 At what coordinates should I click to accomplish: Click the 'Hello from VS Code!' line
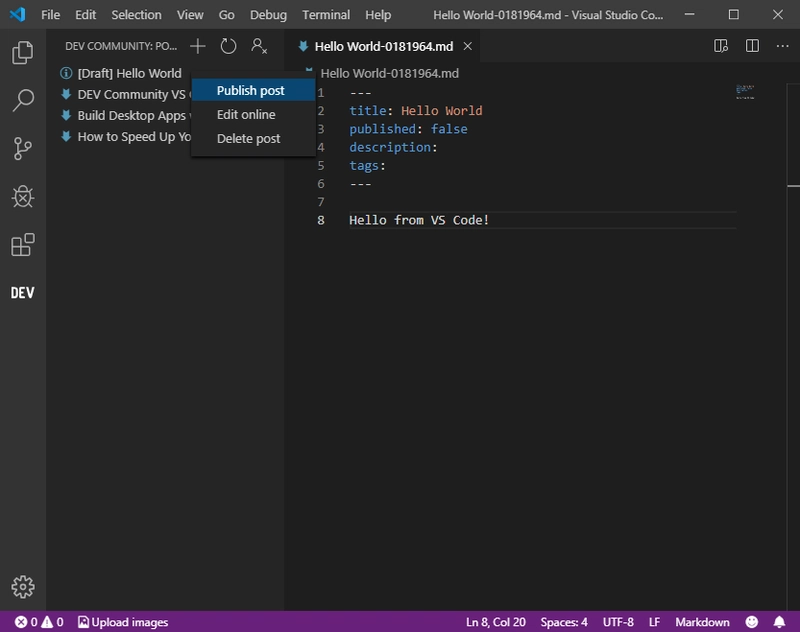(x=419, y=220)
